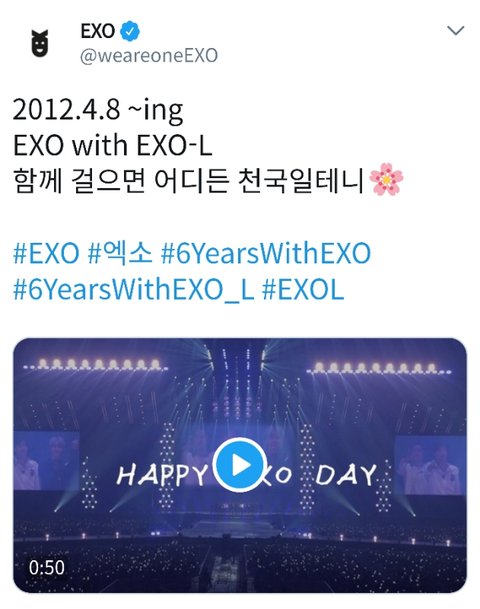Screen dimensions: 480x609
Task: Click the 0:50 video duration label
Action: (x=47, y=567)
